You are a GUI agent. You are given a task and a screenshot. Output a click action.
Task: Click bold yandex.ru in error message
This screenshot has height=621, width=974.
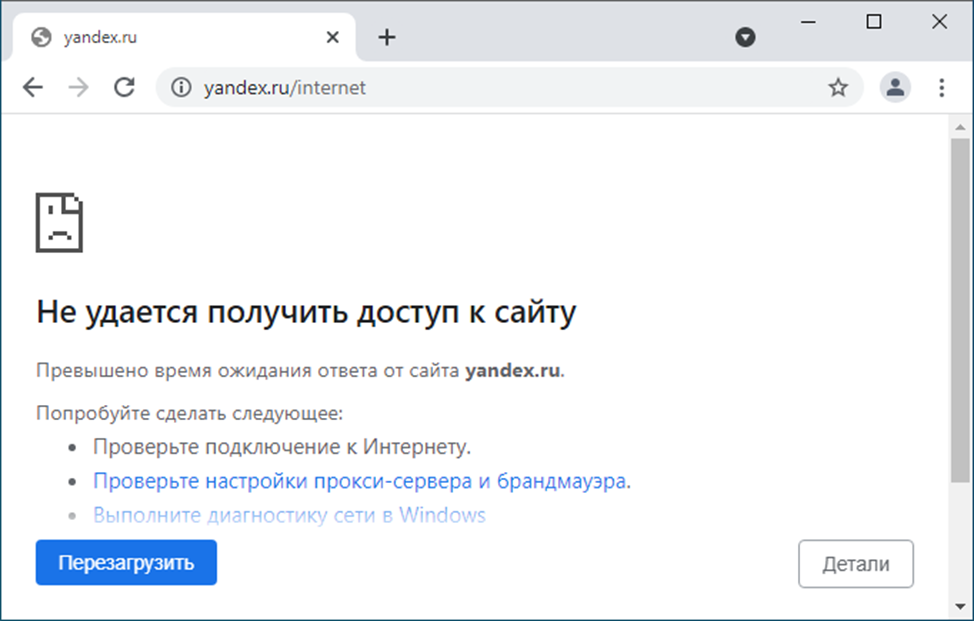pyautogui.click(x=512, y=371)
